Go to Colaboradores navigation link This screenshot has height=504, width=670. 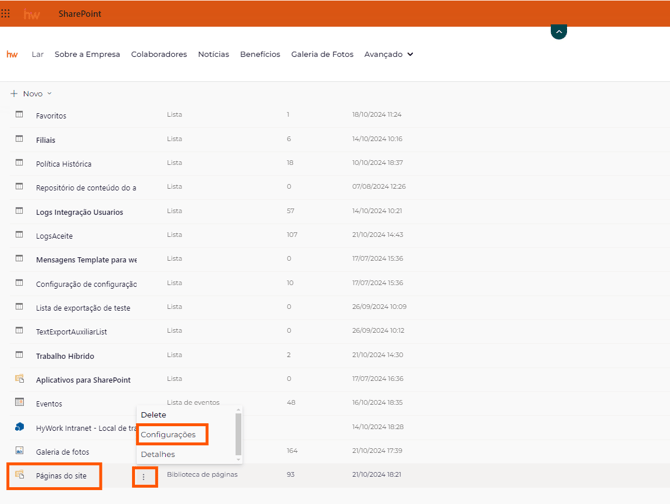click(159, 55)
